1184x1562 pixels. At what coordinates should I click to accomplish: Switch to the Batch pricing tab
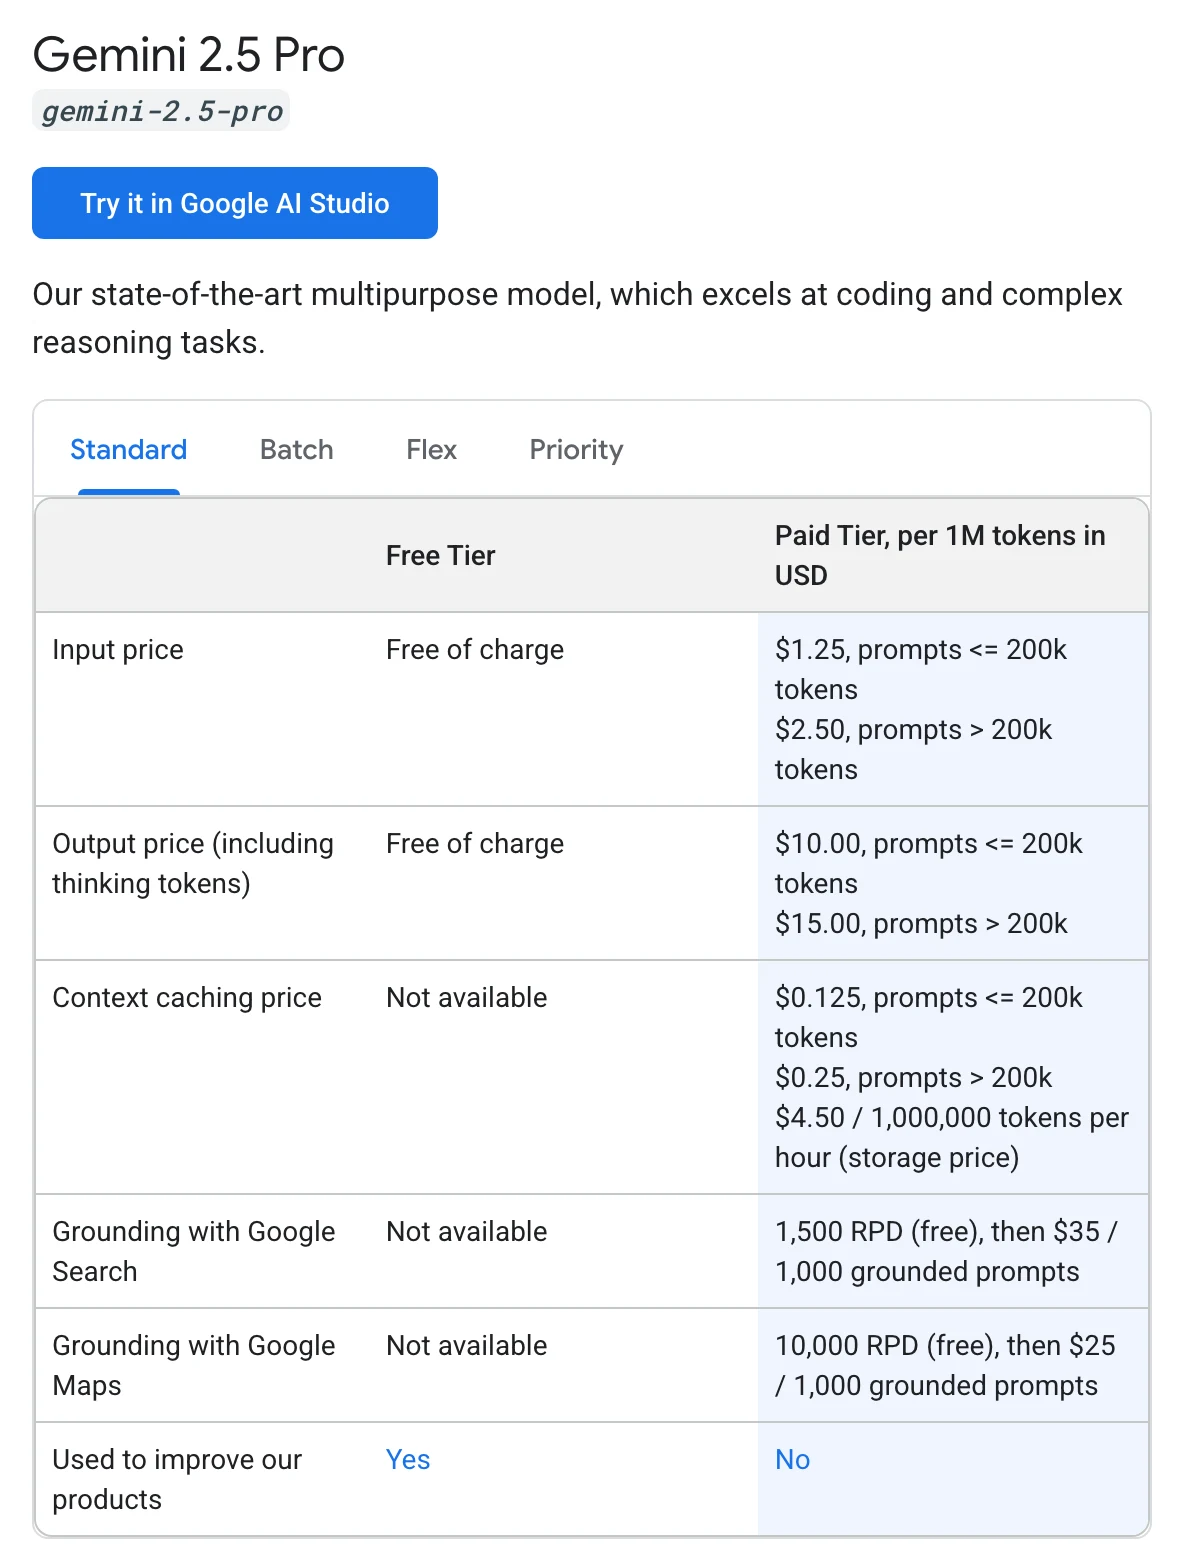[297, 450]
